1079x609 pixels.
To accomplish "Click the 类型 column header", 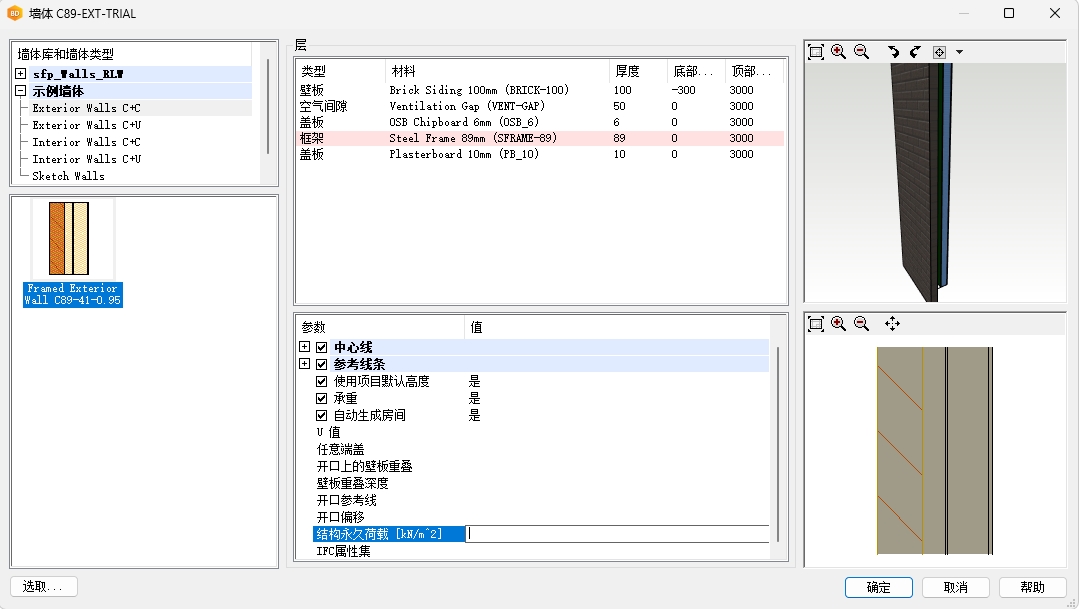I will coord(341,71).
